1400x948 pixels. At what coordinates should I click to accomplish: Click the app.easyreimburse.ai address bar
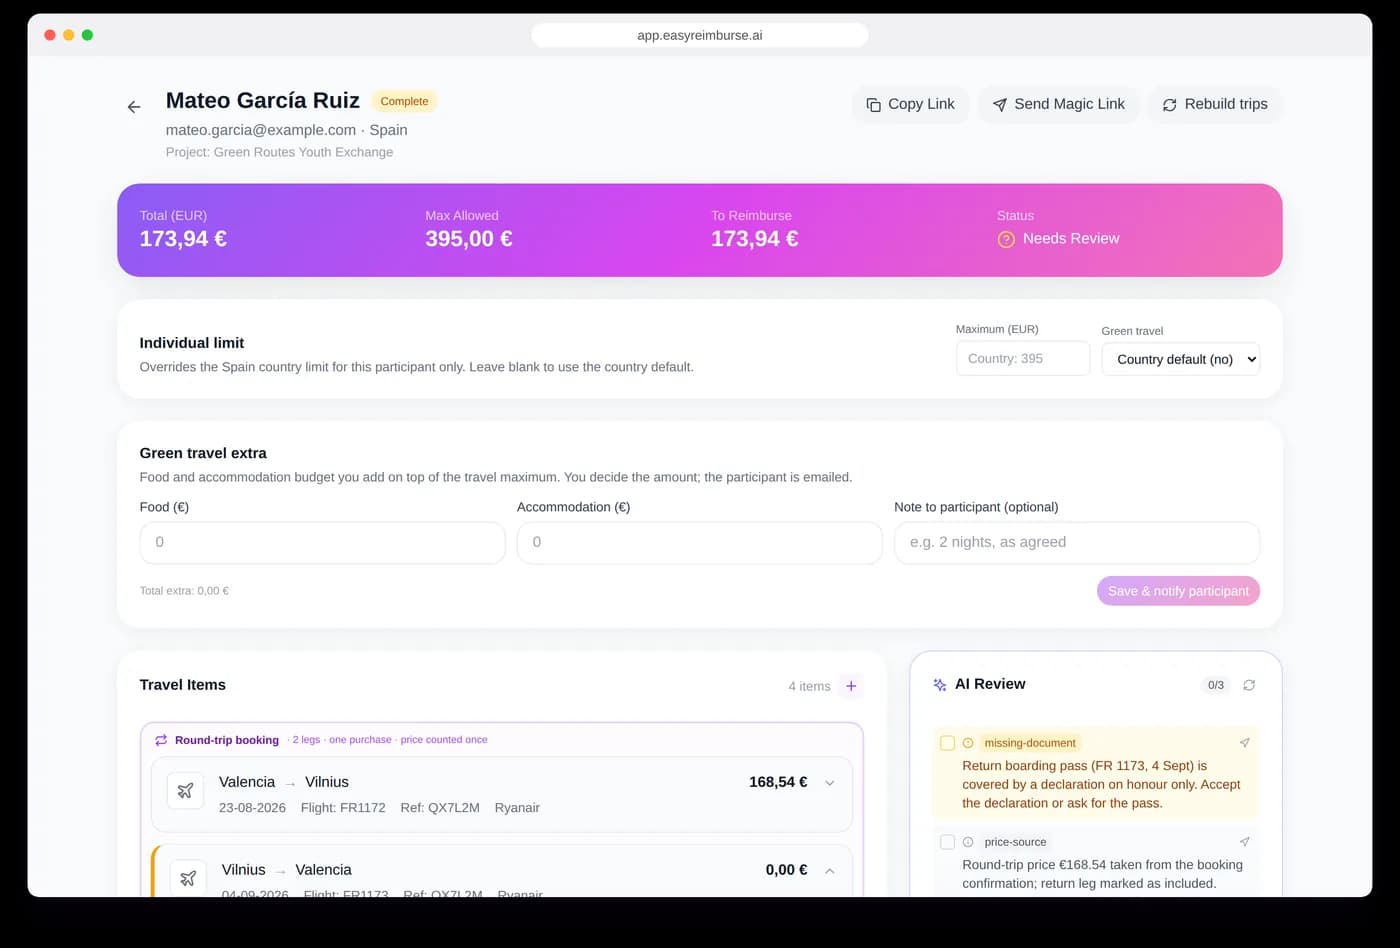coord(700,35)
